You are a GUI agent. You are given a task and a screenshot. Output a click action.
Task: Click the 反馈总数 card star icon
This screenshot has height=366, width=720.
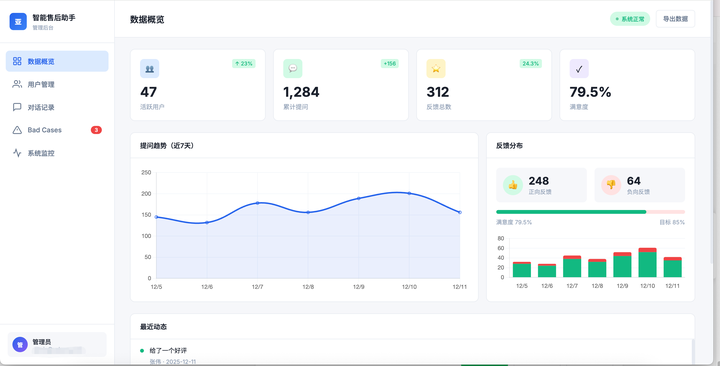coord(436,68)
